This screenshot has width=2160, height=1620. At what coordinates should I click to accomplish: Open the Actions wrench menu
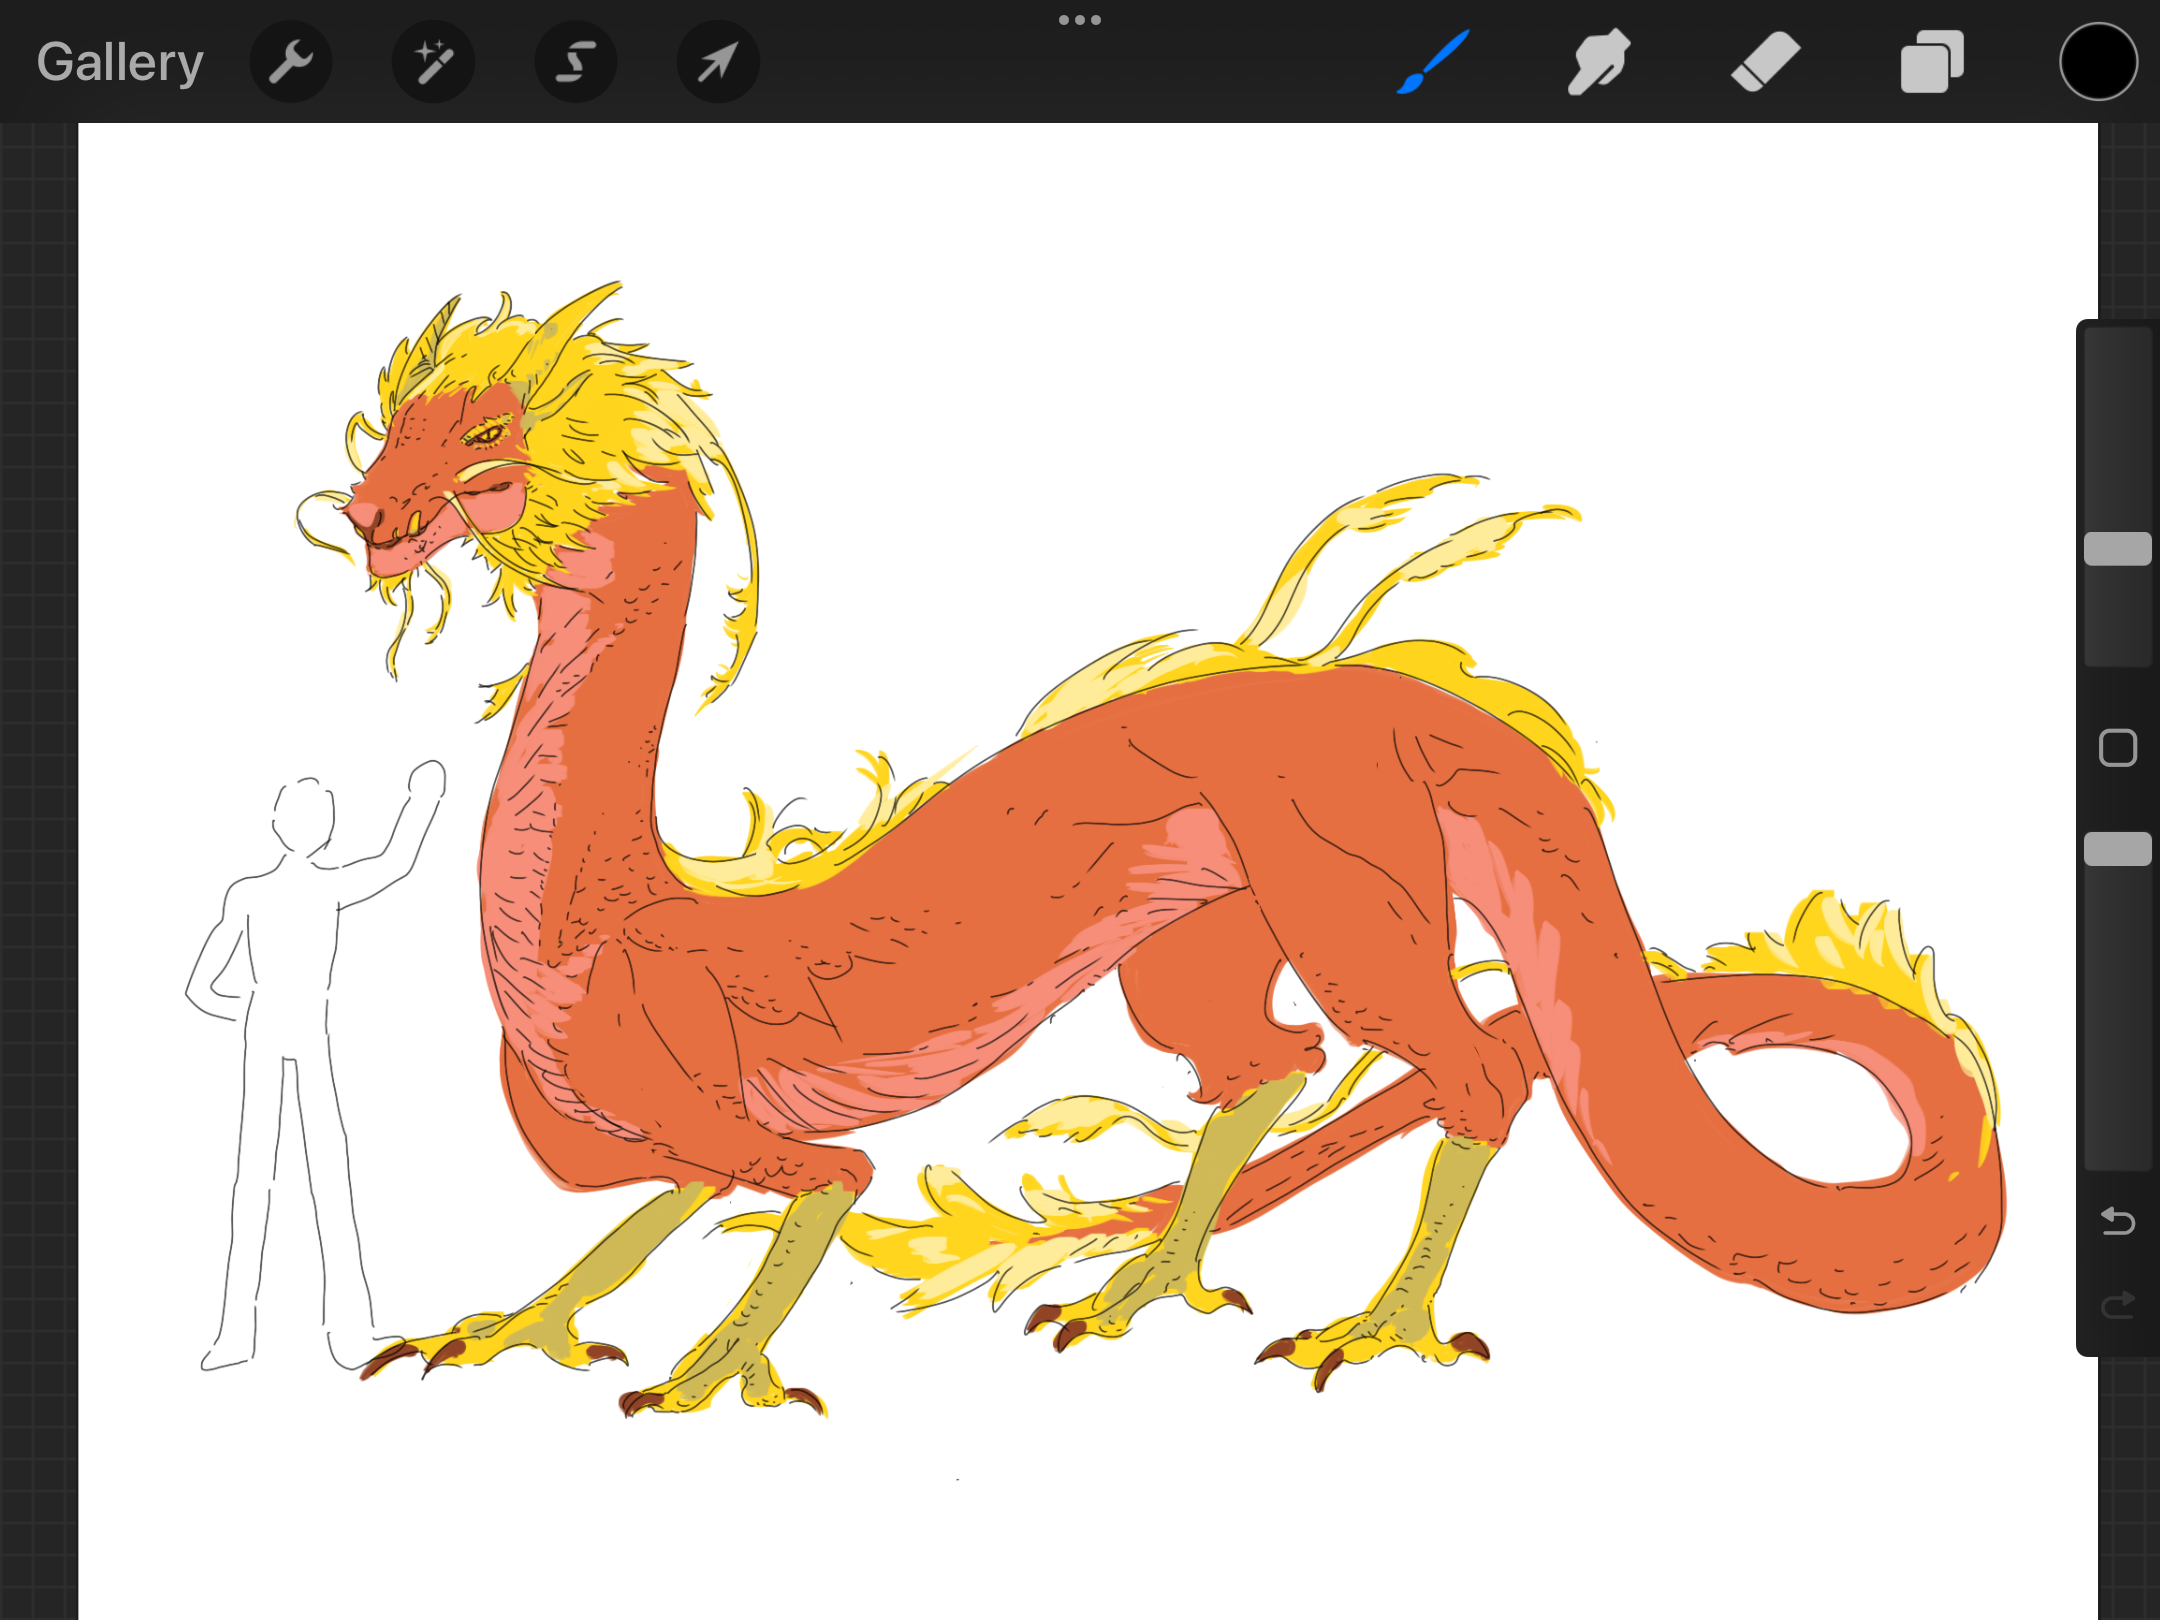(291, 62)
